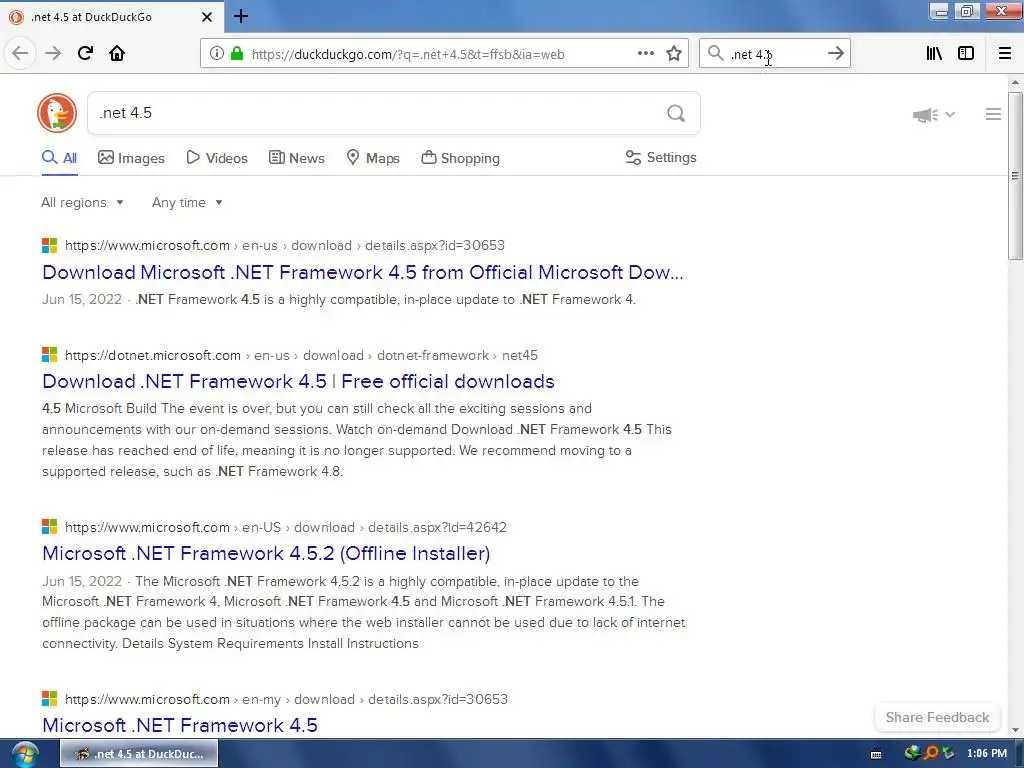Click dotnet.microsoft.com net45 URL breadcrumb
The image size is (1024, 768).
tap(301, 355)
